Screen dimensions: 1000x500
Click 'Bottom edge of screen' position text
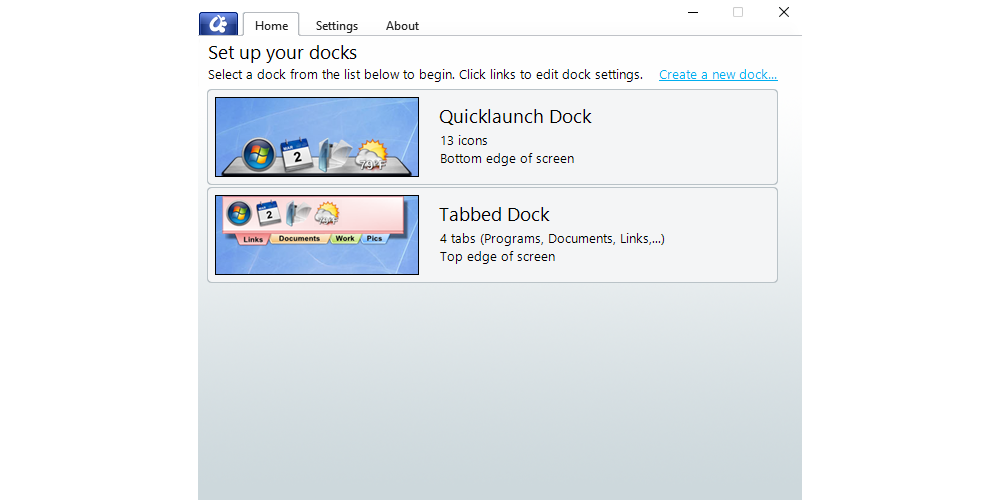[507, 159]
